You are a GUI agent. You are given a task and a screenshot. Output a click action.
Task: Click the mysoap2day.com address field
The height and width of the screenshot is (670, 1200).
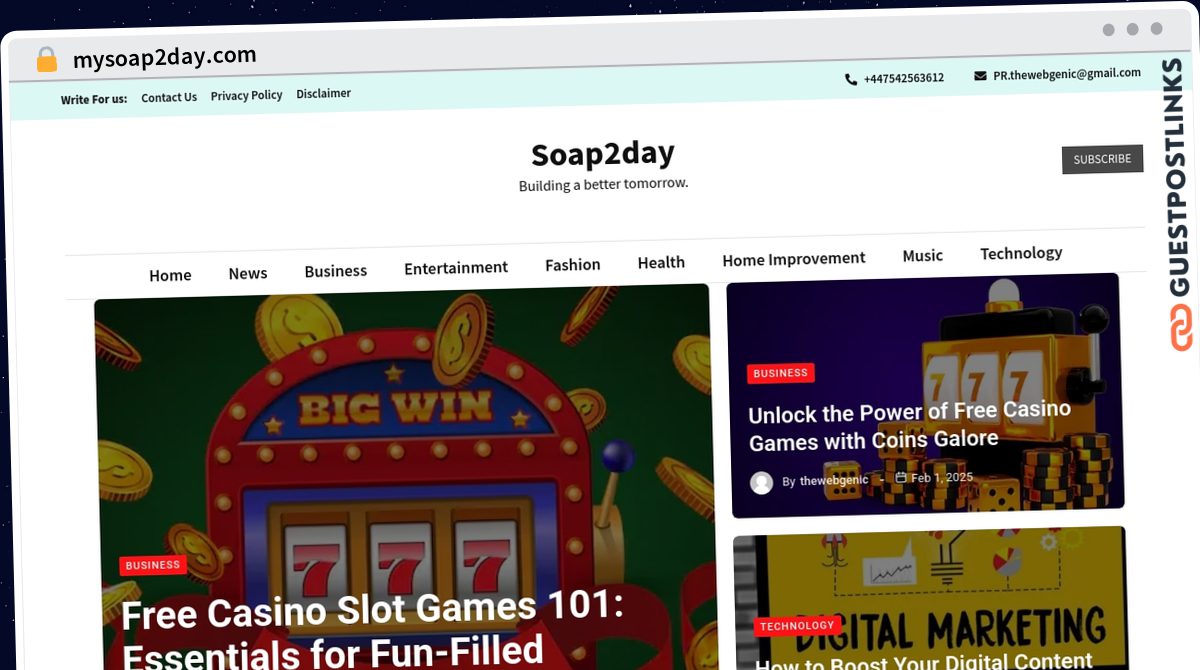(165, 57)
